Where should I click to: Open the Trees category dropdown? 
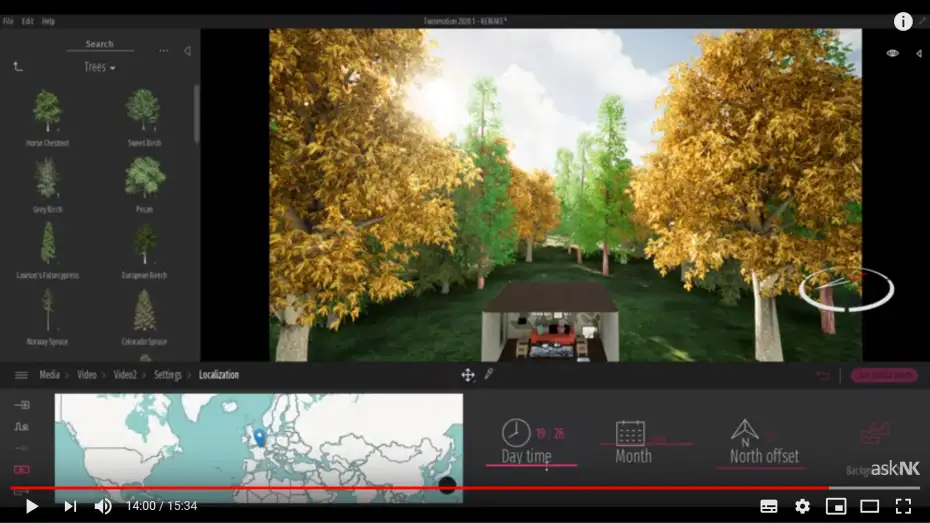pyautogui.click(x=99, y=67)
